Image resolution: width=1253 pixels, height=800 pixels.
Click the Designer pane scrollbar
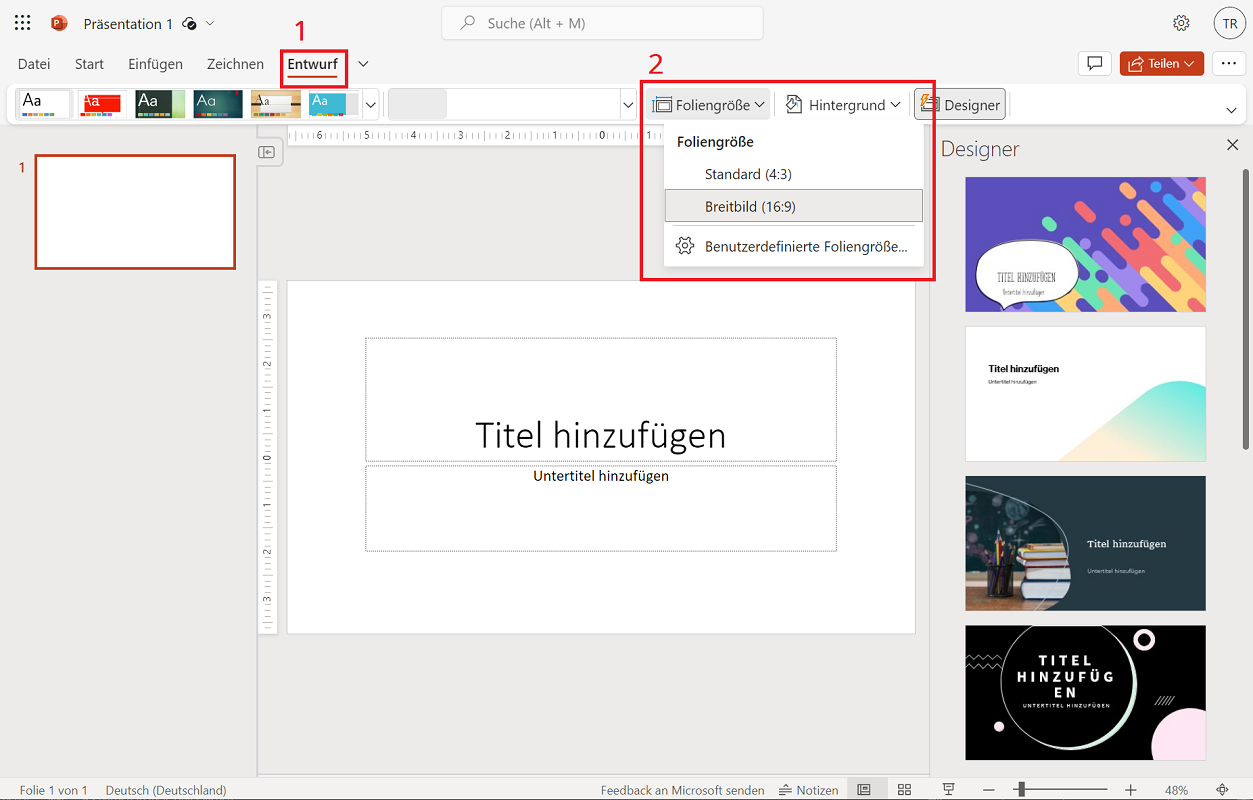pos(1246,310)
